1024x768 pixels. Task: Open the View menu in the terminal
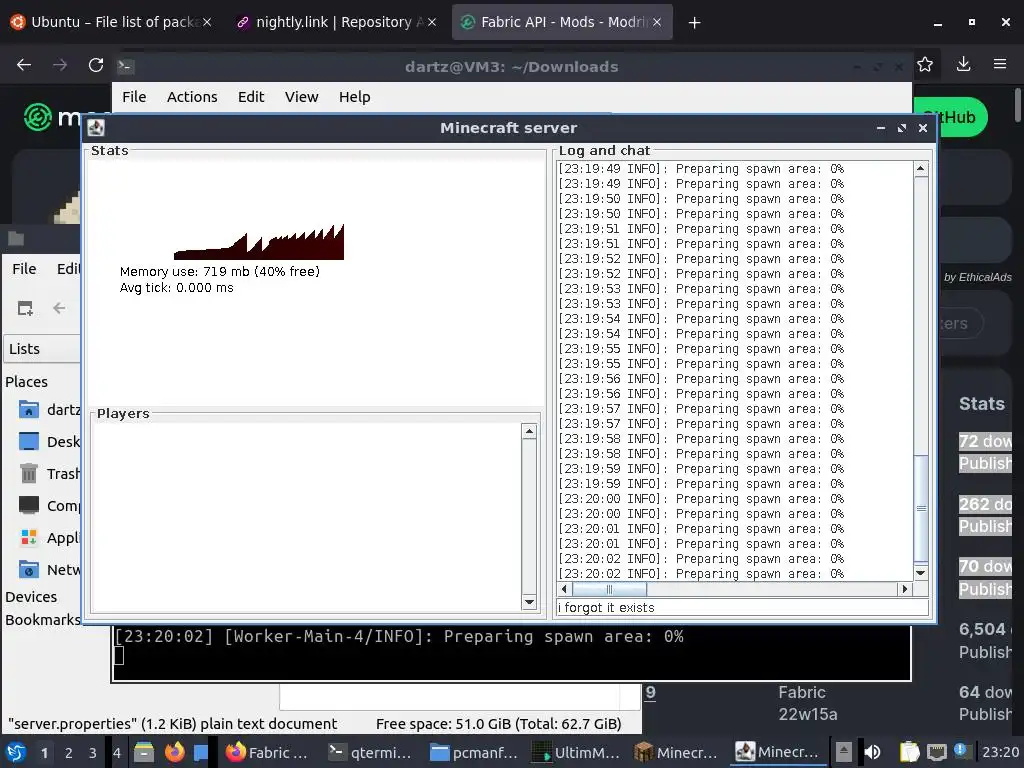tap(301, 97)
